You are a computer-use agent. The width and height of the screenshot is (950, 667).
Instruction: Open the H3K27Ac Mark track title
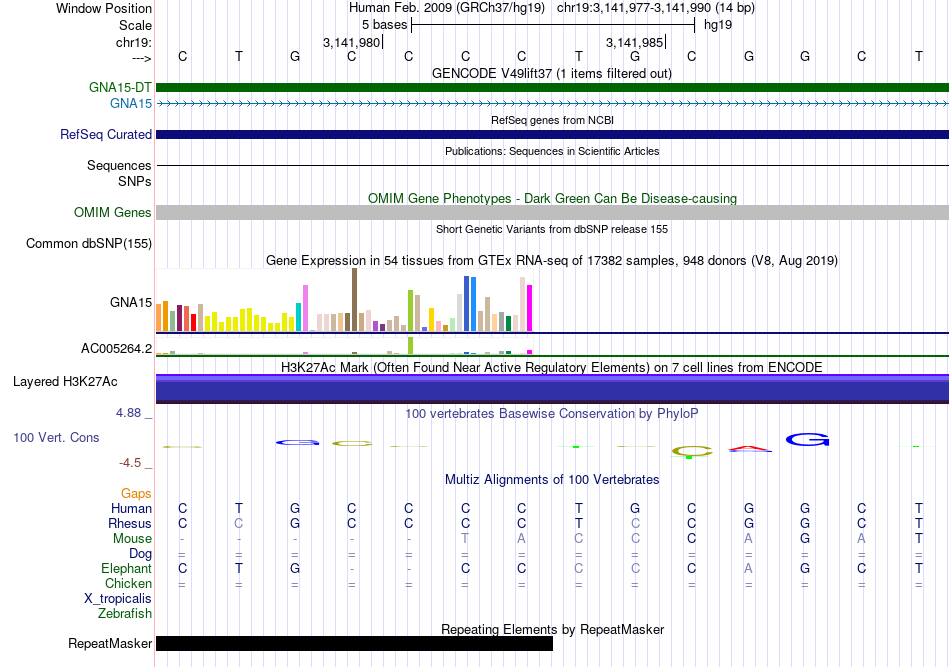coord(552,367)
